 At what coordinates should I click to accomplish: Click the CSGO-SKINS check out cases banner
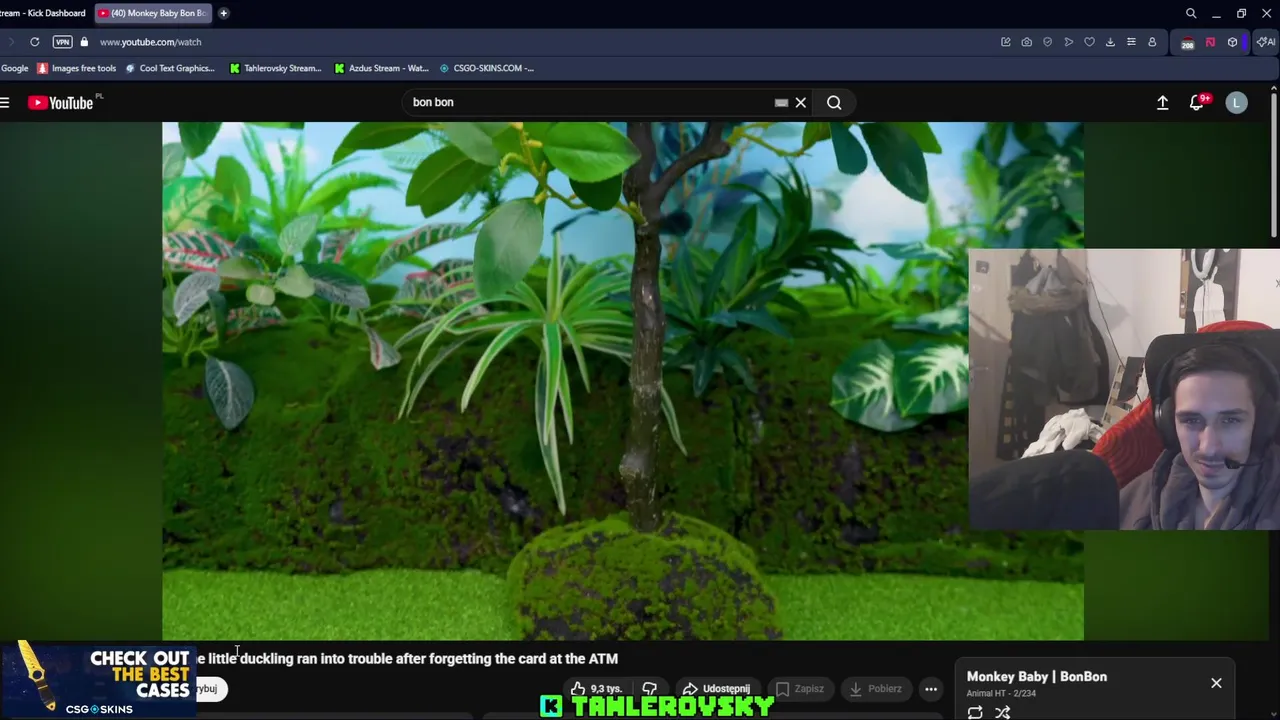click(x=98, y=680)
